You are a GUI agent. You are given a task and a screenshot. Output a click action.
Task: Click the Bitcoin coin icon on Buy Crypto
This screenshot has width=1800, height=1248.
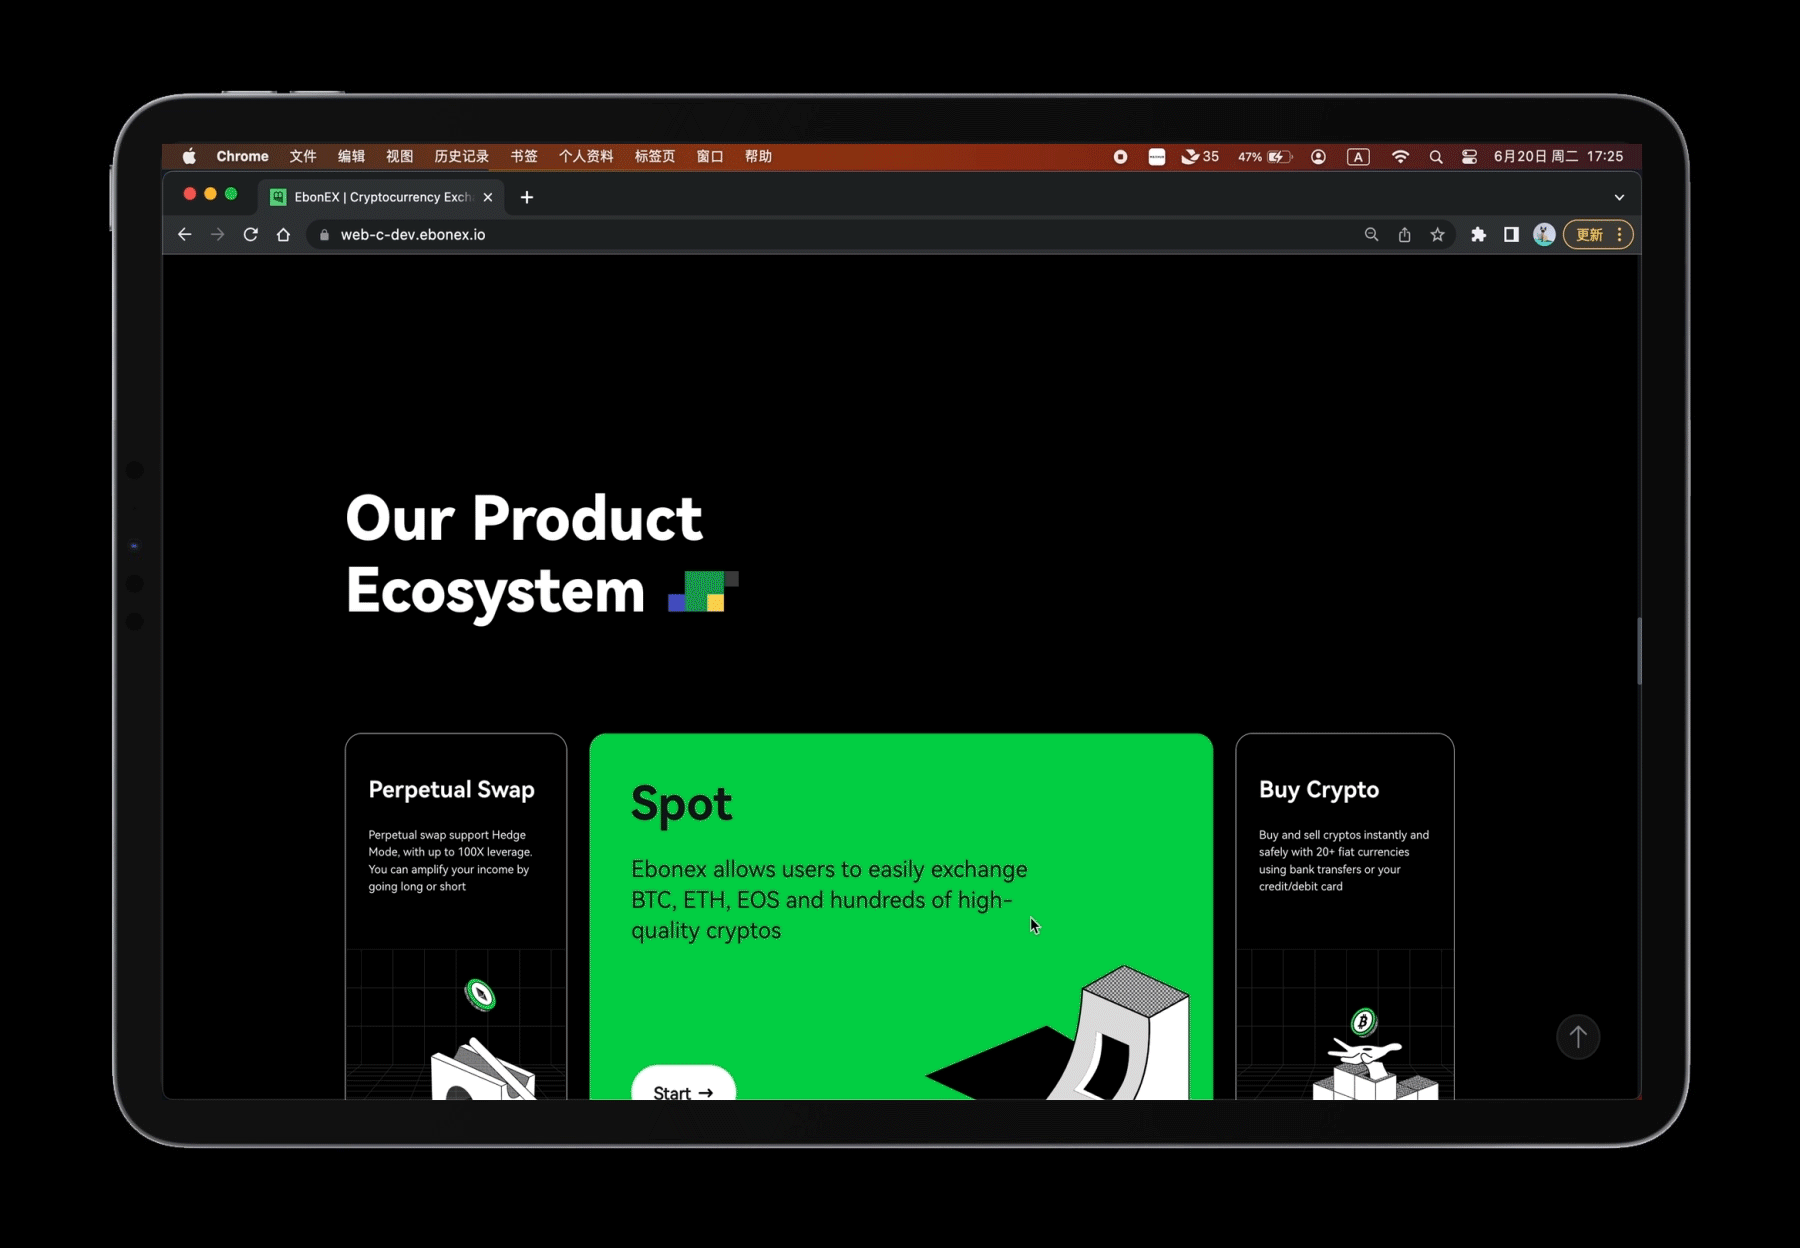1363,1022
